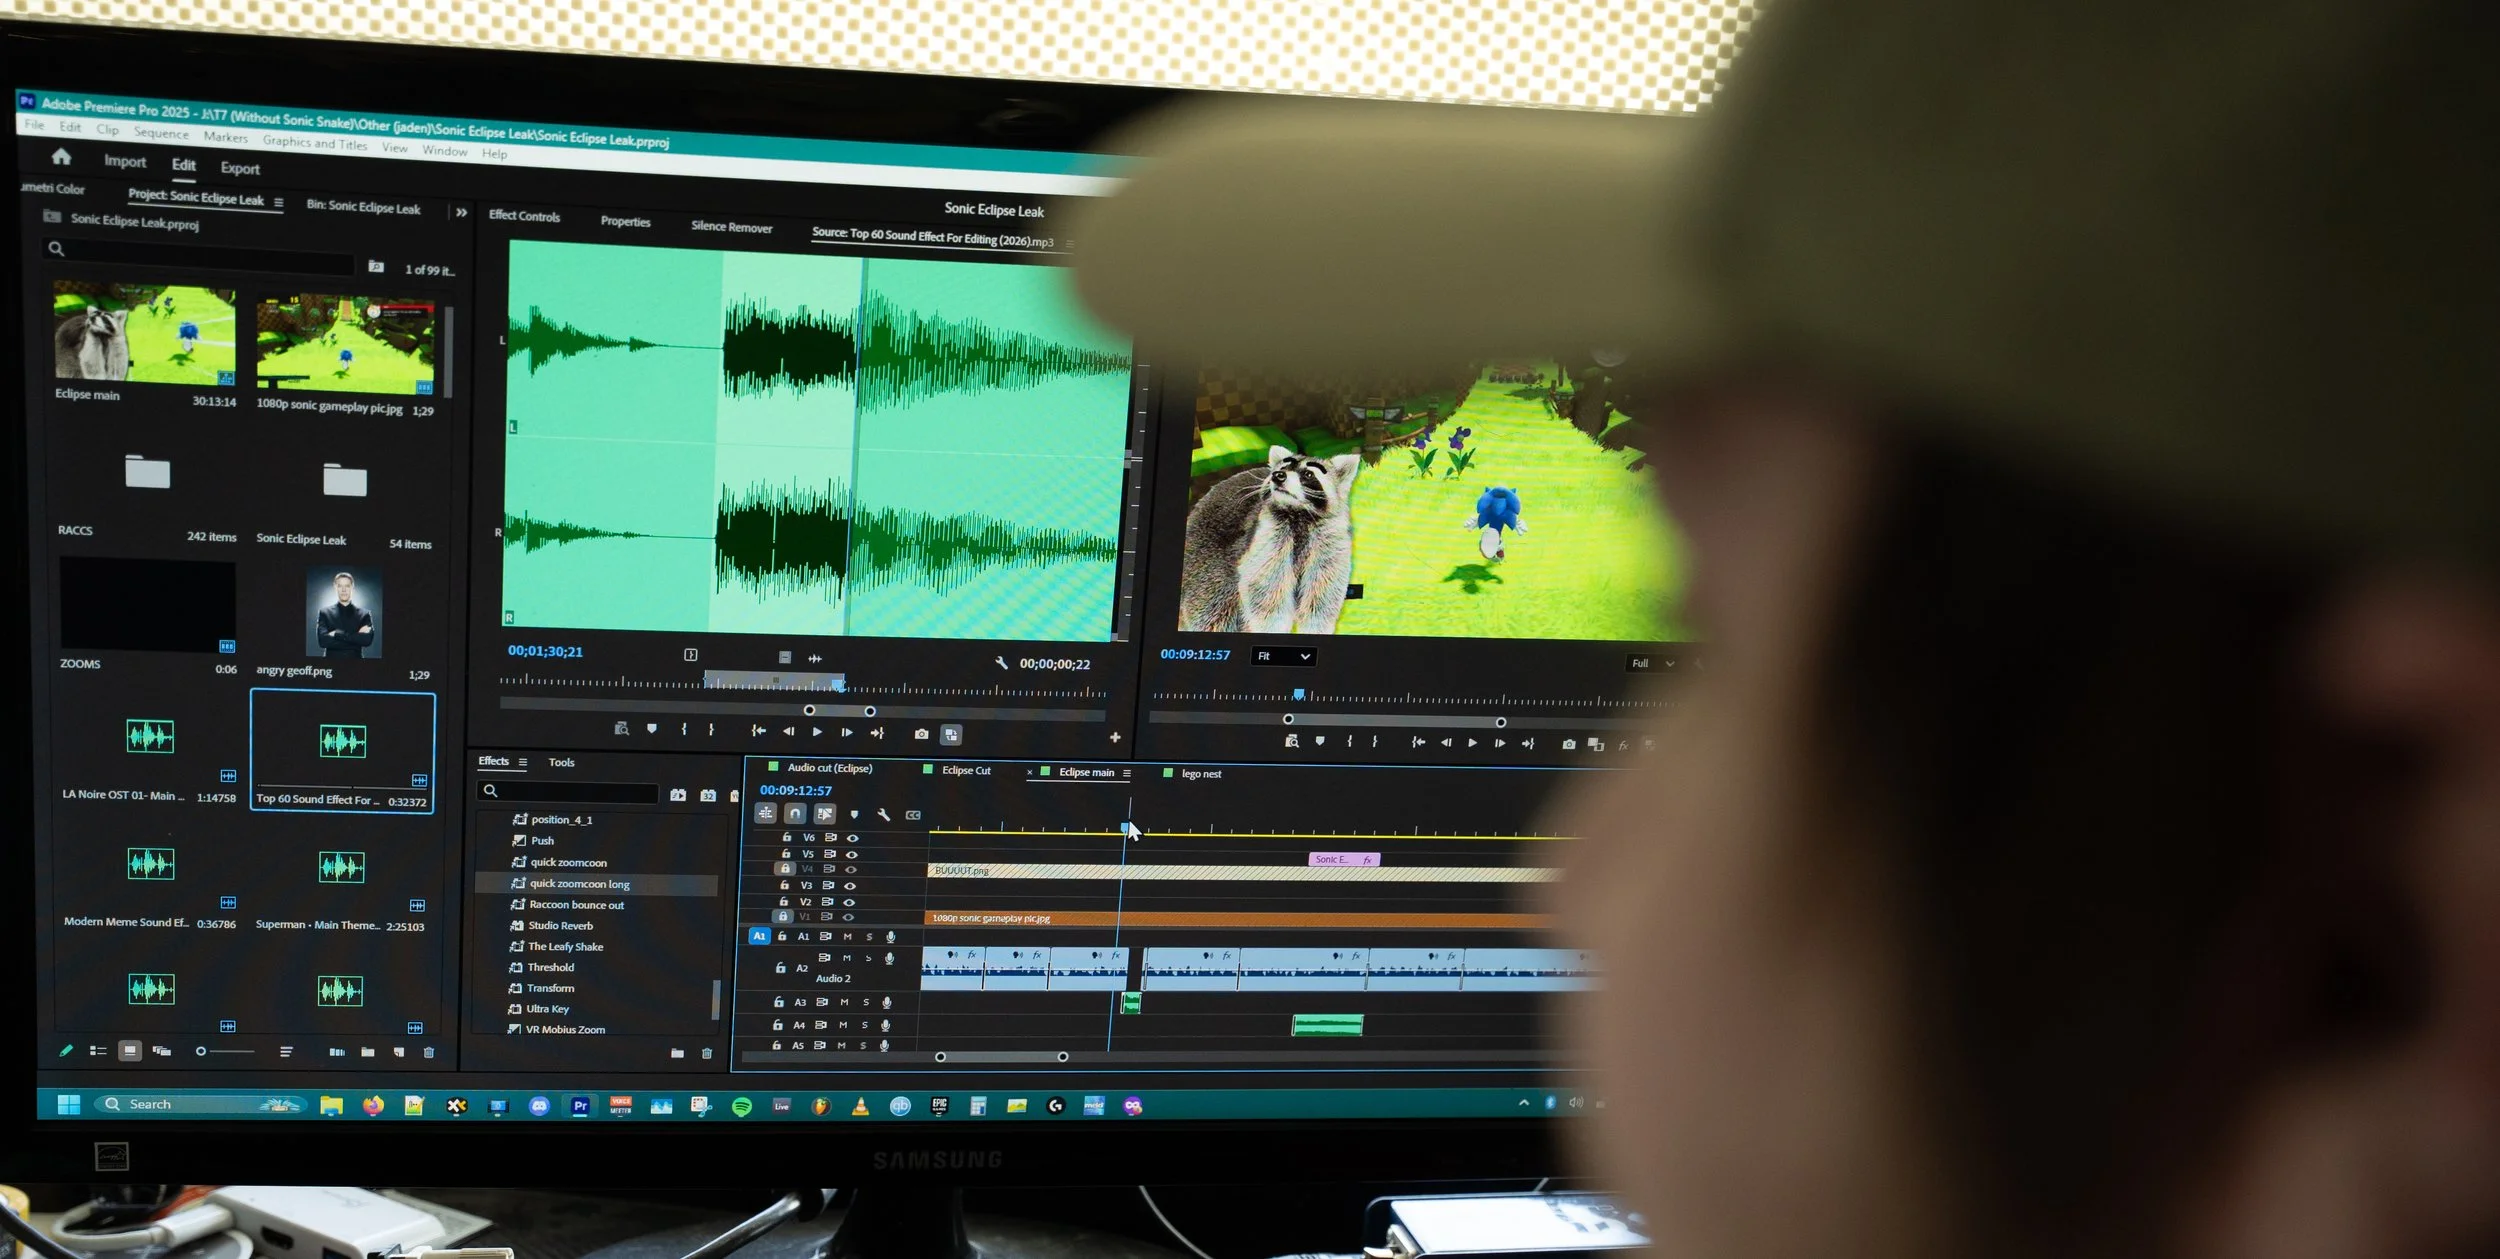This screenshot has height=1259, width=2500.
Task: Open the Fit zoom level dropdown
Action: (x=1284, y=656)
